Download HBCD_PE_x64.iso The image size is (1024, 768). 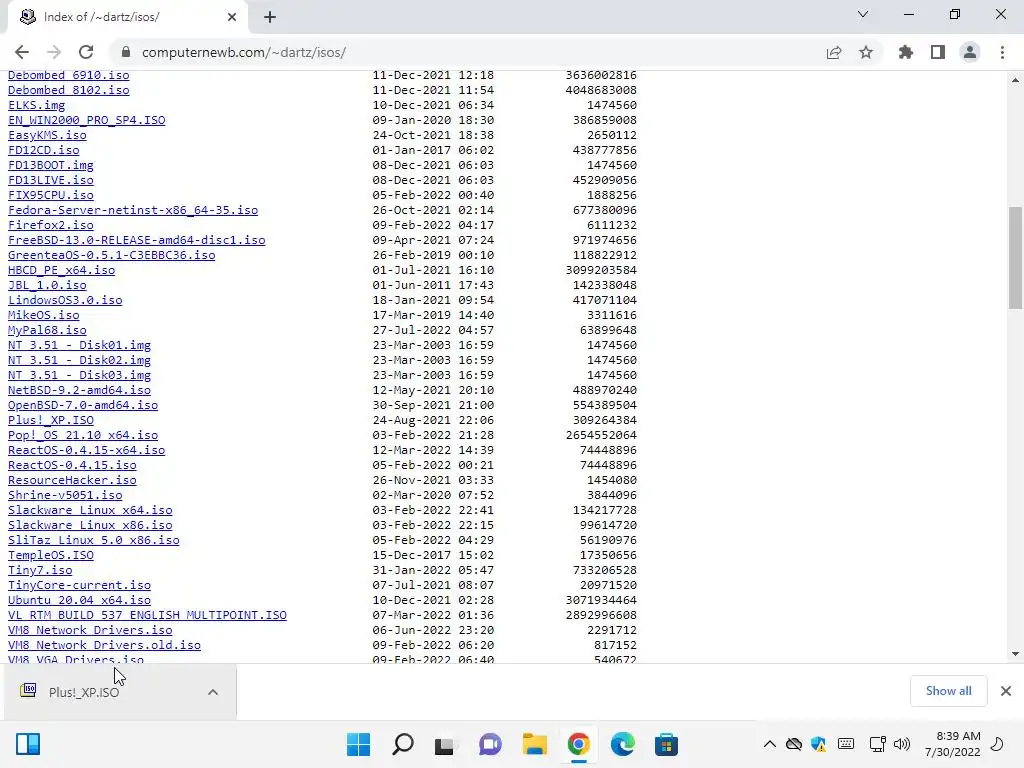[x=61, y=270]
